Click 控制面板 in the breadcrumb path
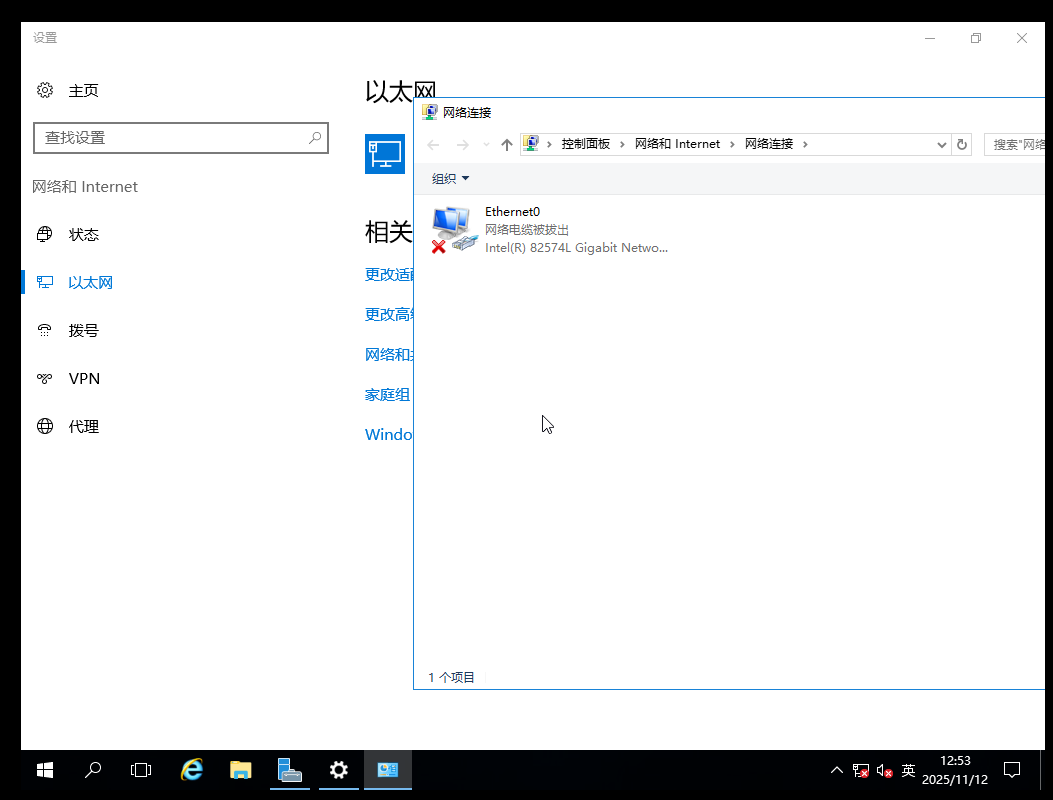This screenshot has width=1053, height=800. [586, 144]
